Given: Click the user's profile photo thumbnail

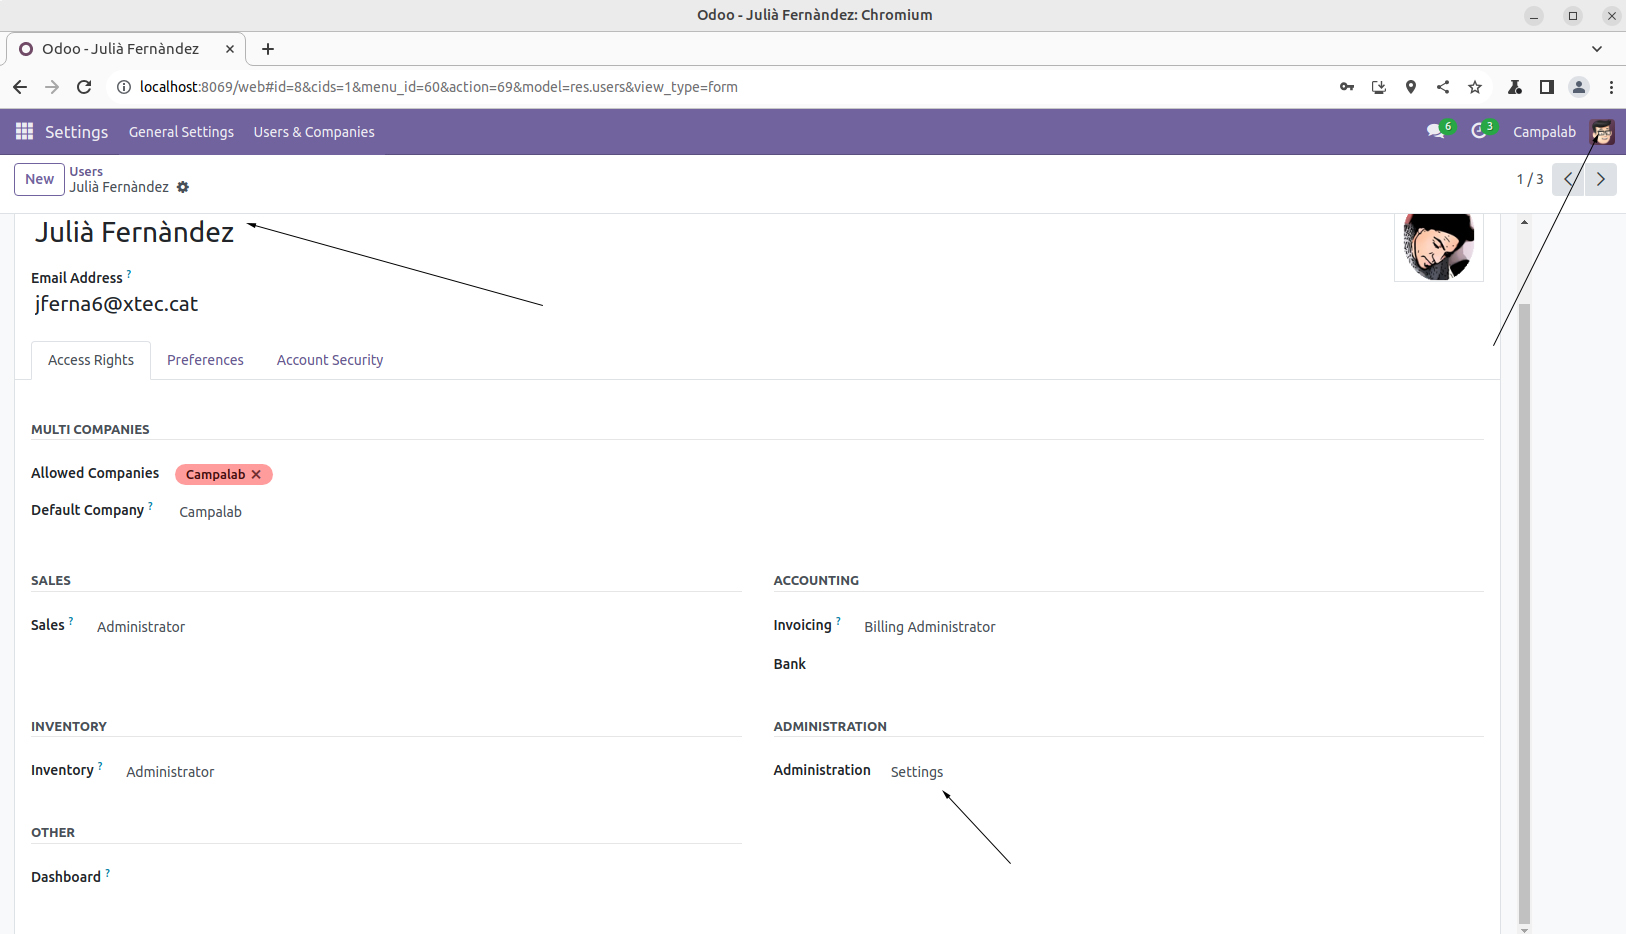Looking at the screenshot, I should pos(1438,246).
